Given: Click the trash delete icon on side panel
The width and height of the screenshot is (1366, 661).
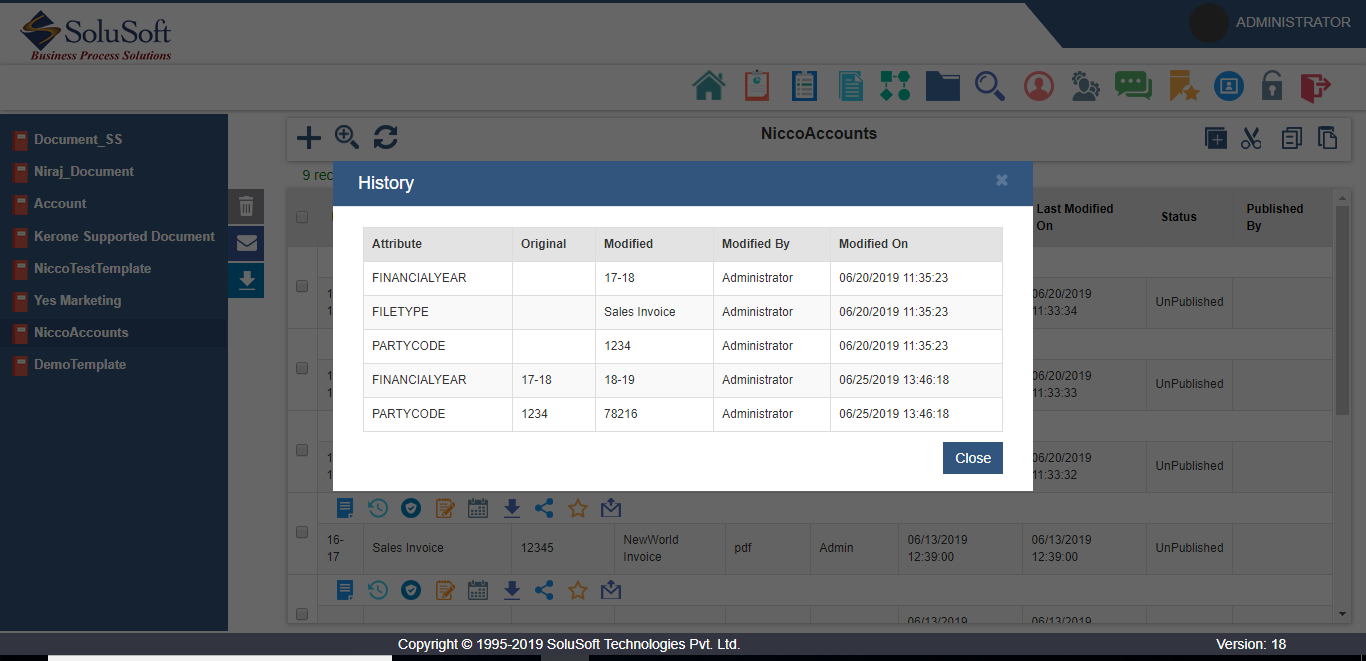Looking at the screenshot, I should point(246,207).
